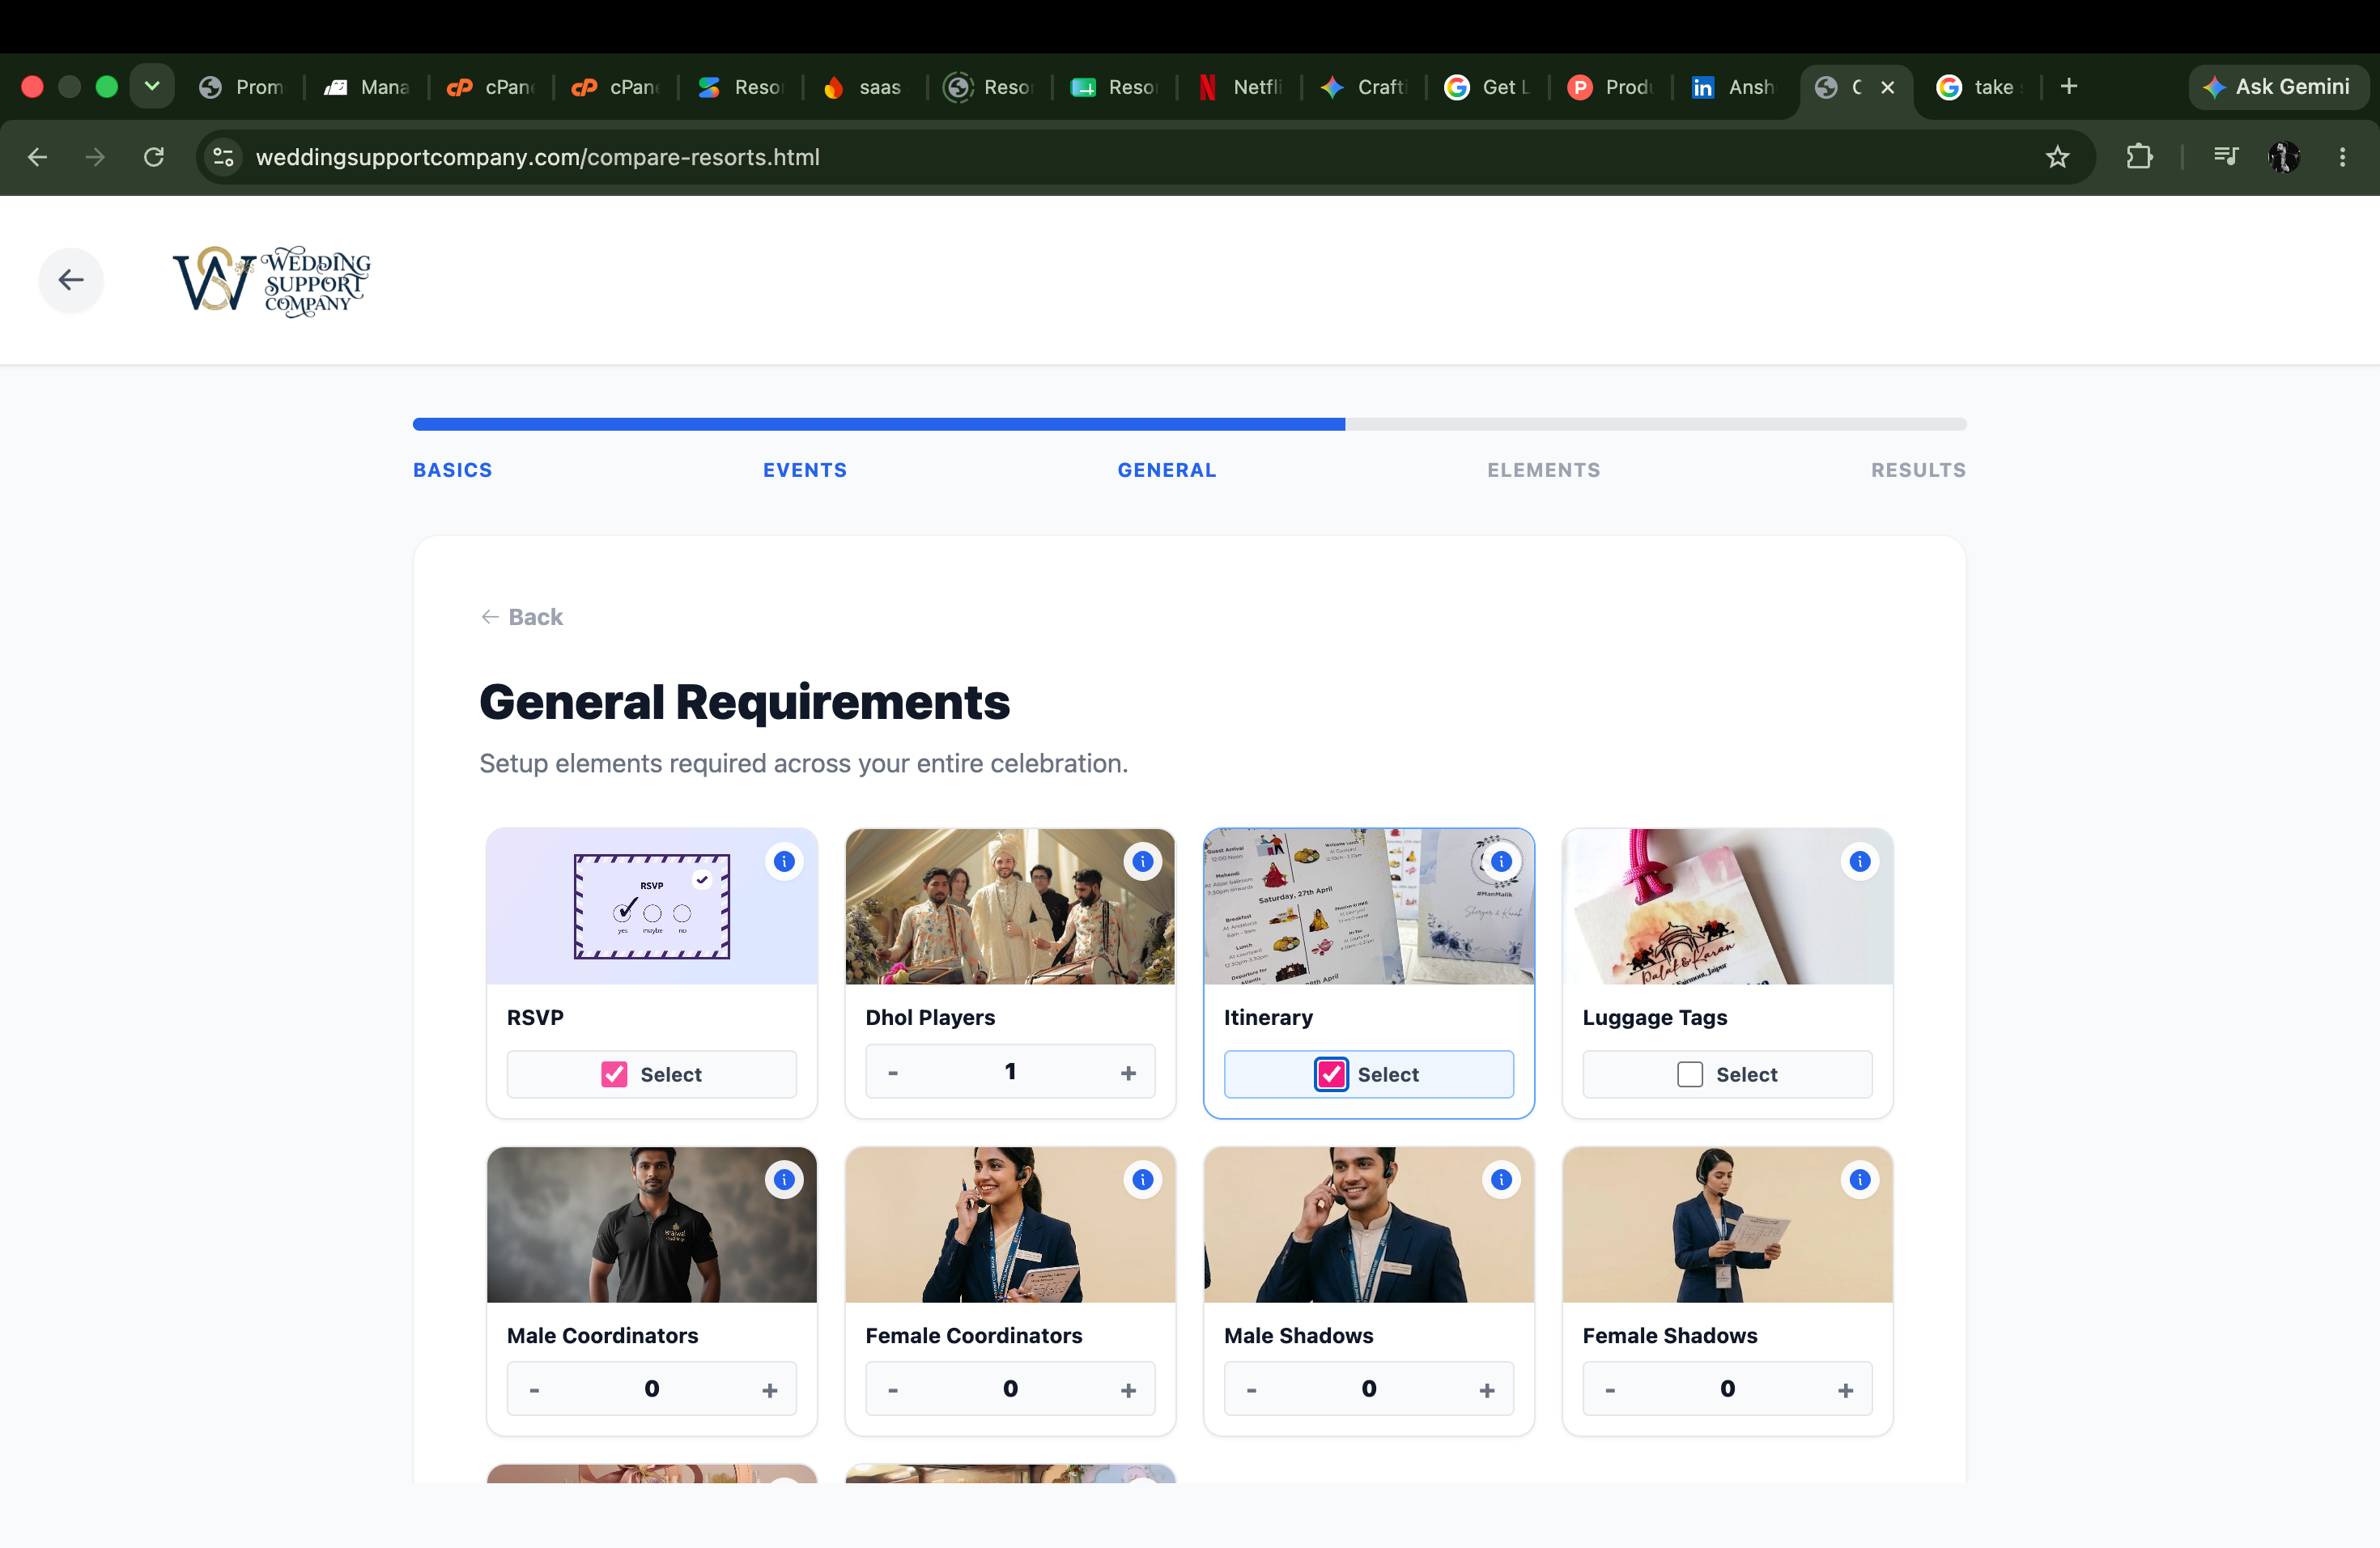Switch to the Craft browser tab
The width and height of the screenshot is (2380, 1548).
[1364, 87]
